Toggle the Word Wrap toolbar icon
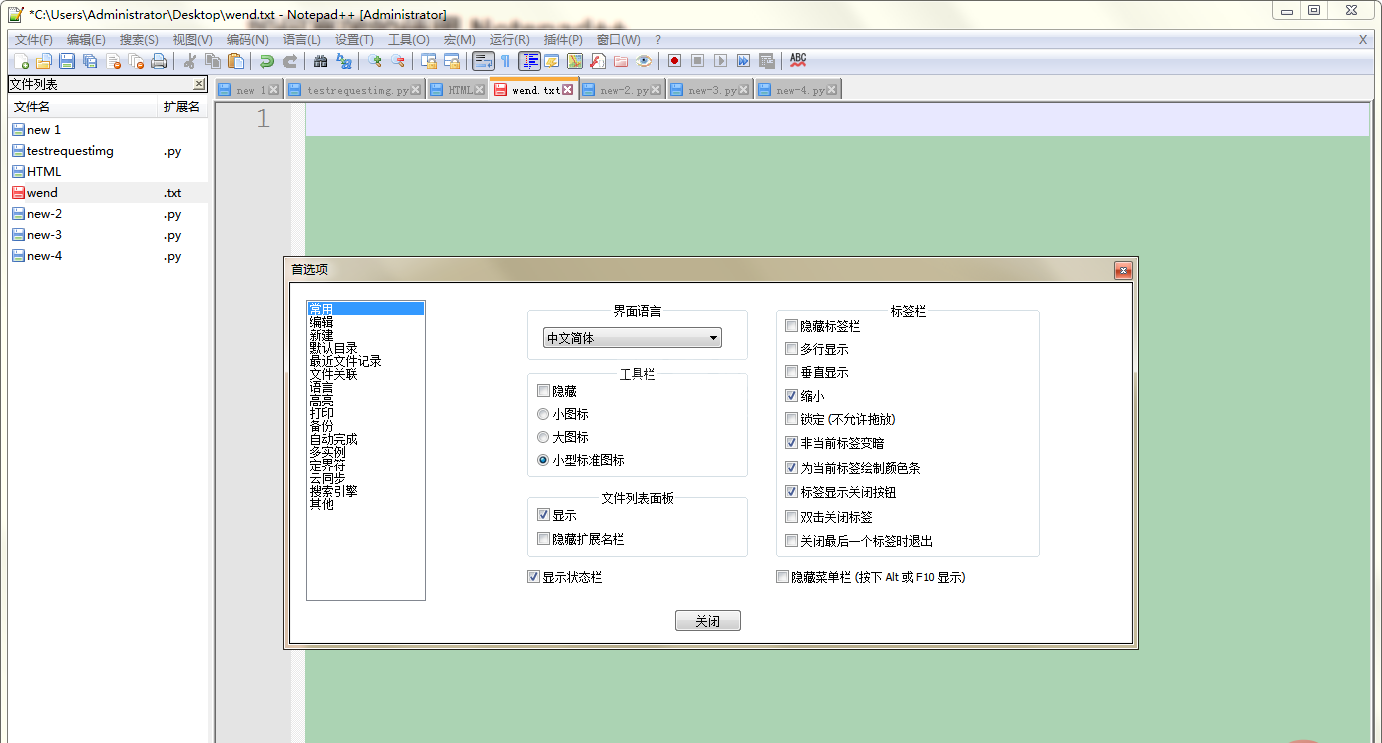 (484, 61)
